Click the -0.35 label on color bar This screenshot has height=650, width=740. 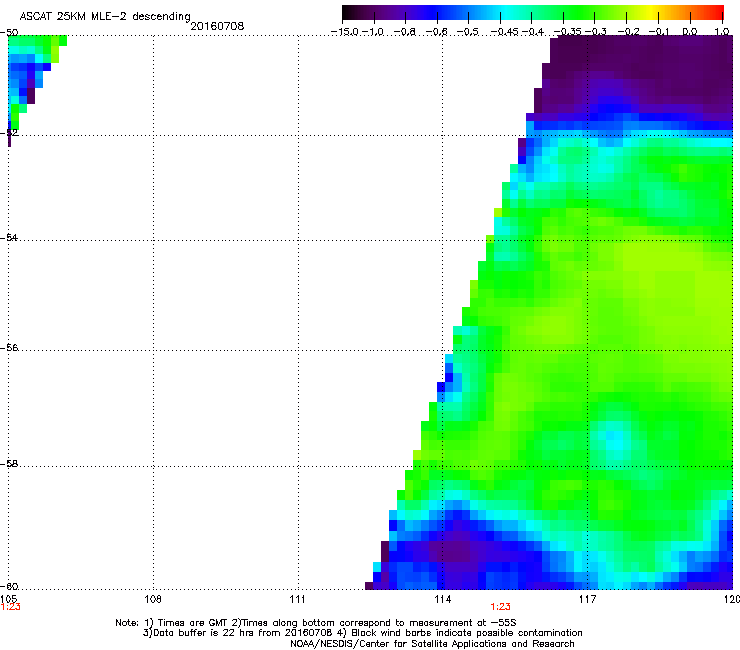click(x=568, y=32)
